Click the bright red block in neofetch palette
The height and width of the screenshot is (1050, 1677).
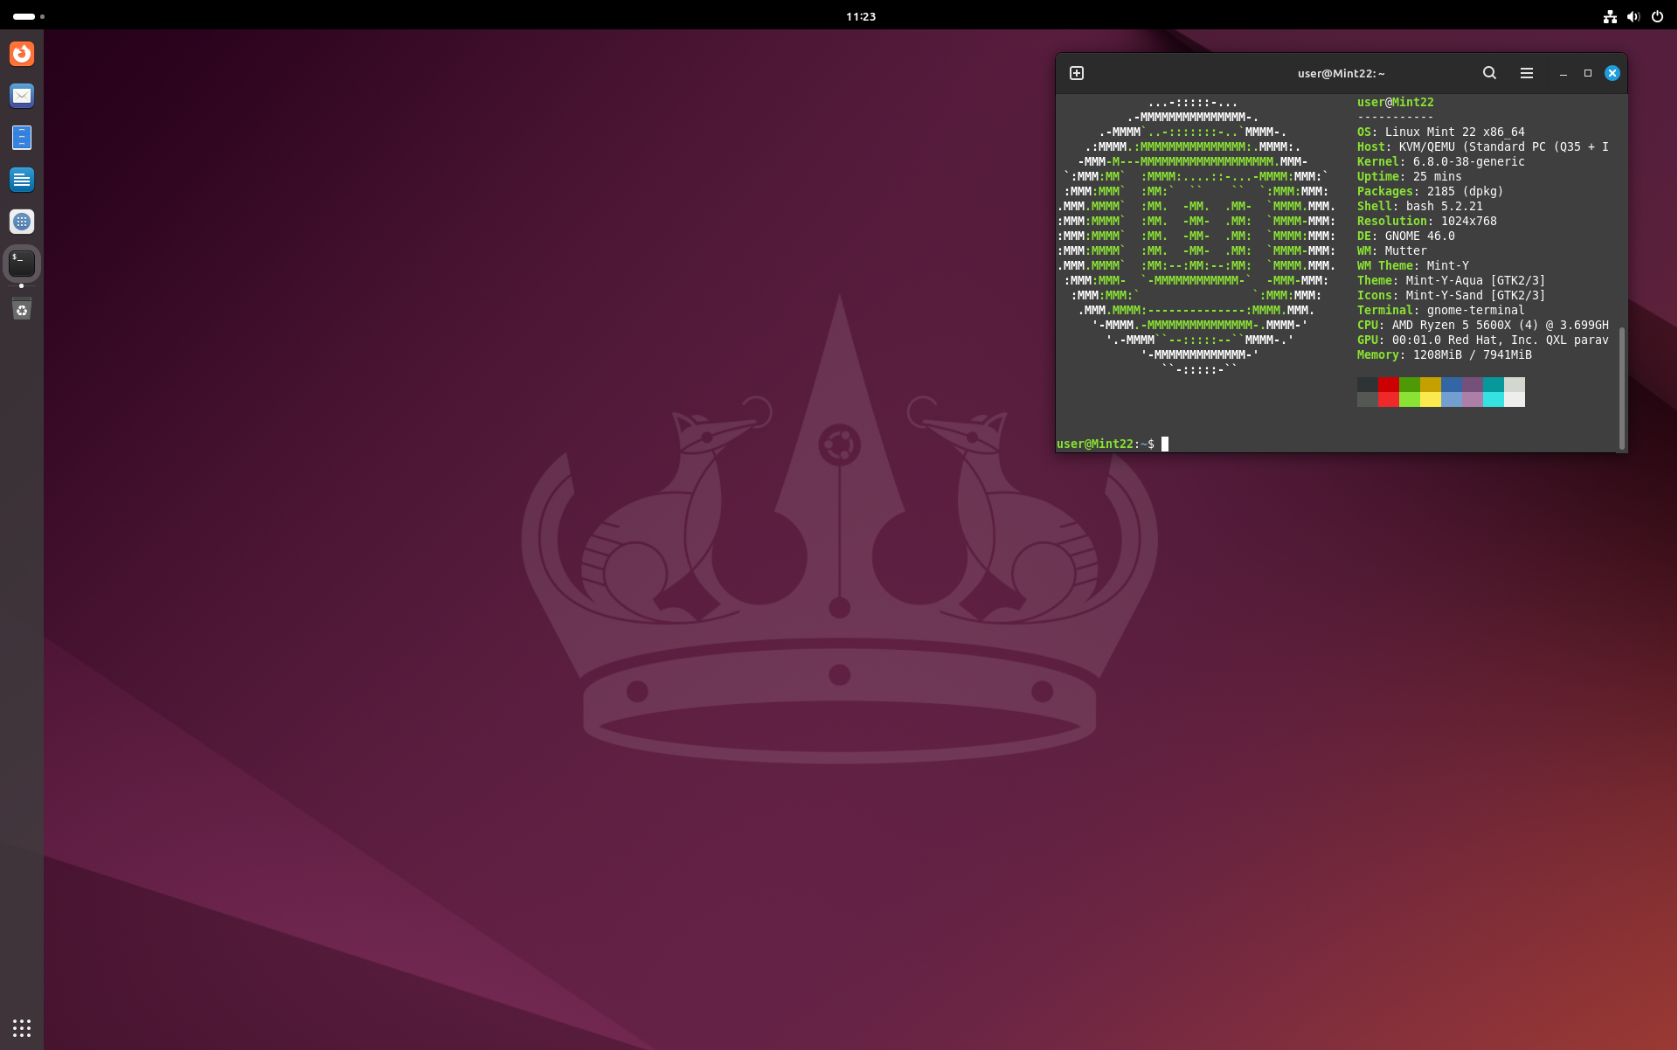(1388, 400)
